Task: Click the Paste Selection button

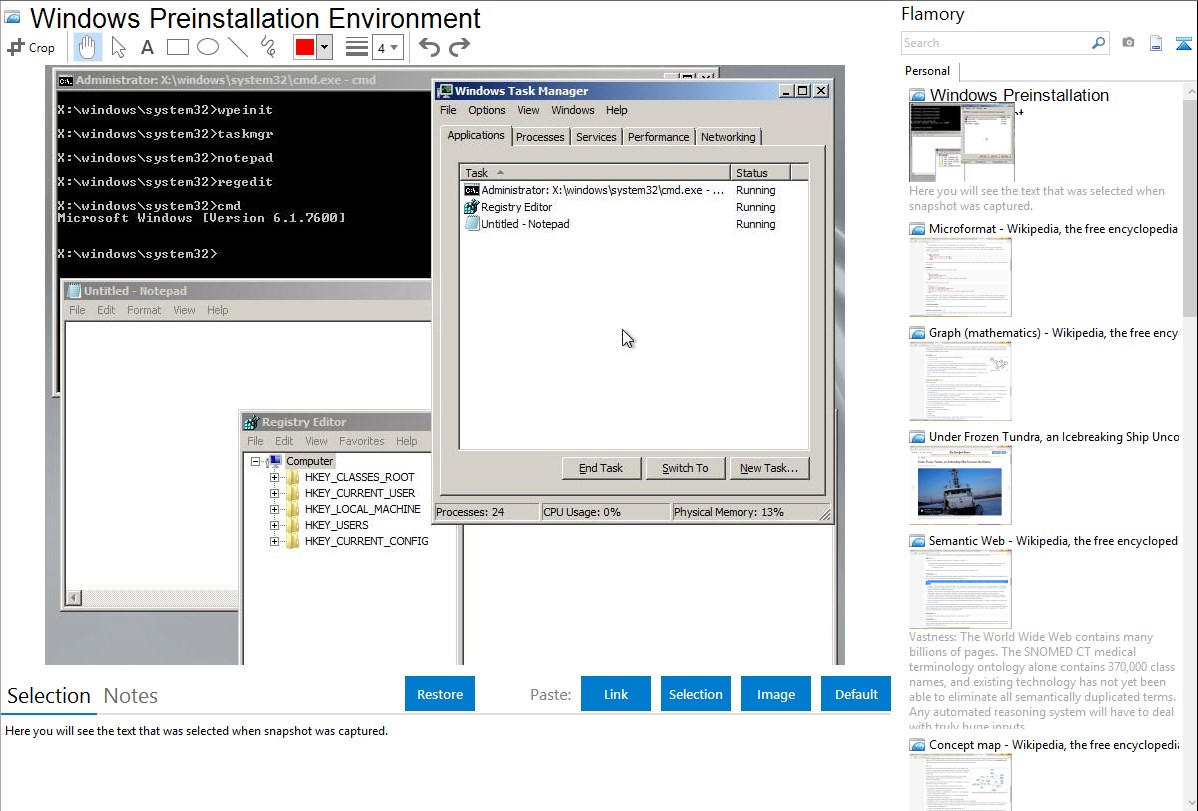Action: click(695, 694)
